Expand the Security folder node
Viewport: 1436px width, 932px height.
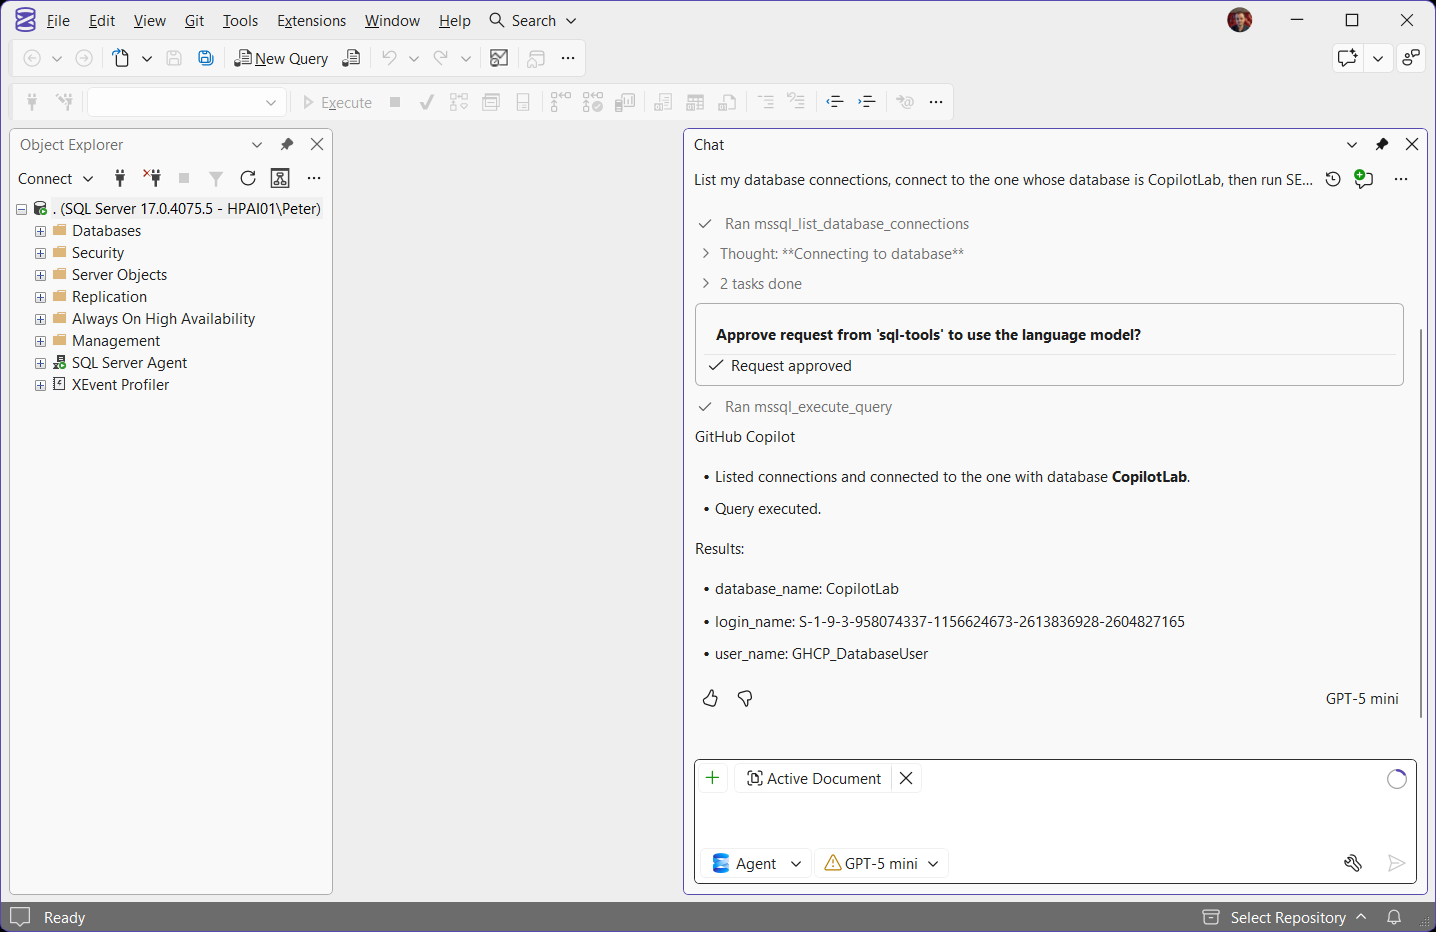(x=40, y=253)
